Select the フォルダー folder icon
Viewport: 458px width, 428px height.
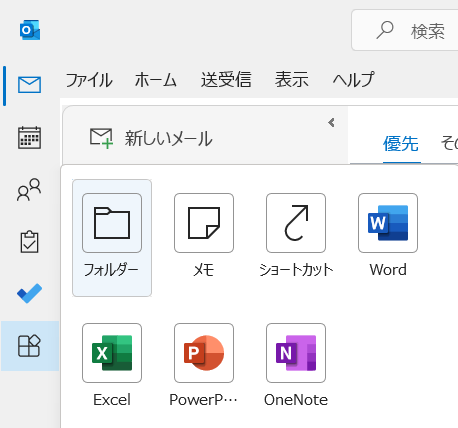[112, 223]
